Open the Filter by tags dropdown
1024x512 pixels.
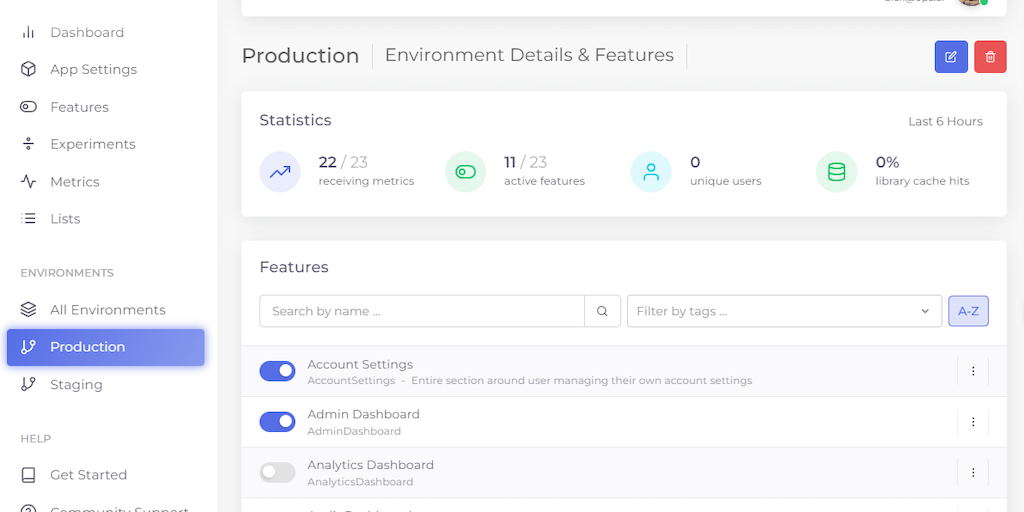click(784, 311)
